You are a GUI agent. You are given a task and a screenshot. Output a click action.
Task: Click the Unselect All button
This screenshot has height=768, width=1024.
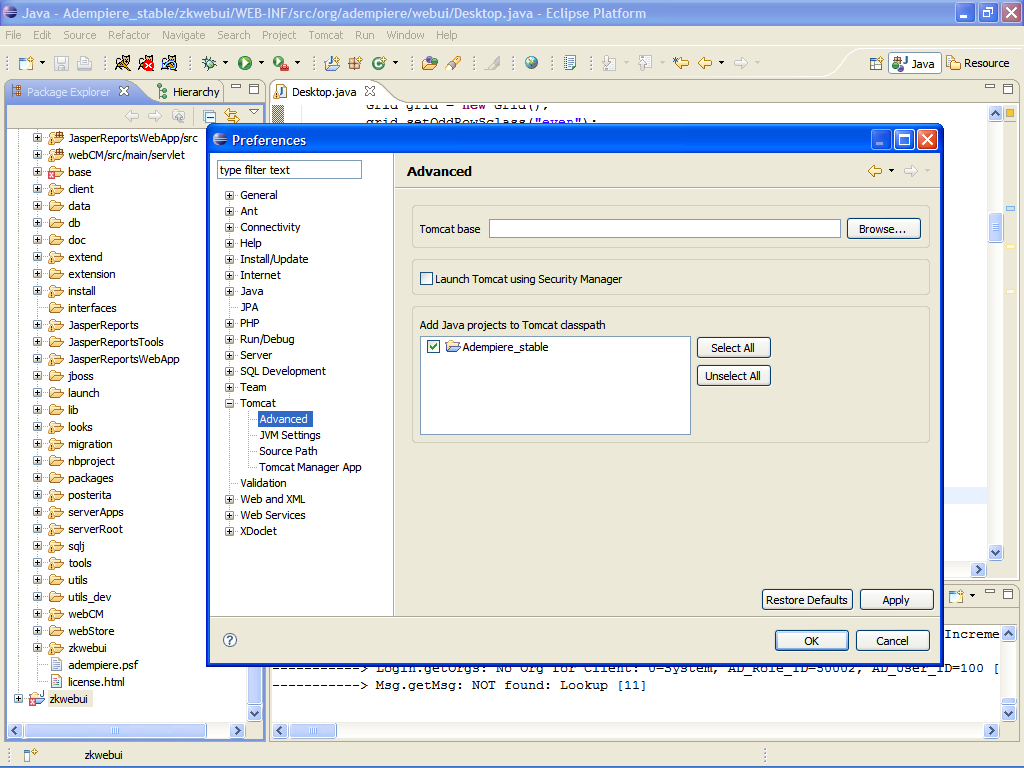pyautogui.click(x=733, y=376)
